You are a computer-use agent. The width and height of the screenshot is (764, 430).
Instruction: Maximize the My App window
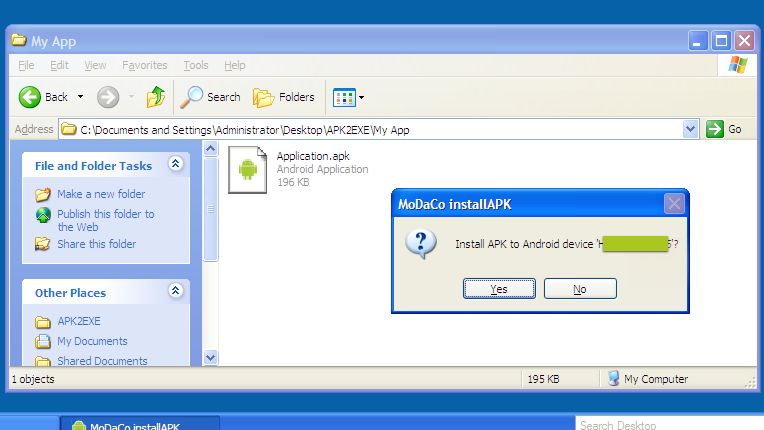(721, 40)
